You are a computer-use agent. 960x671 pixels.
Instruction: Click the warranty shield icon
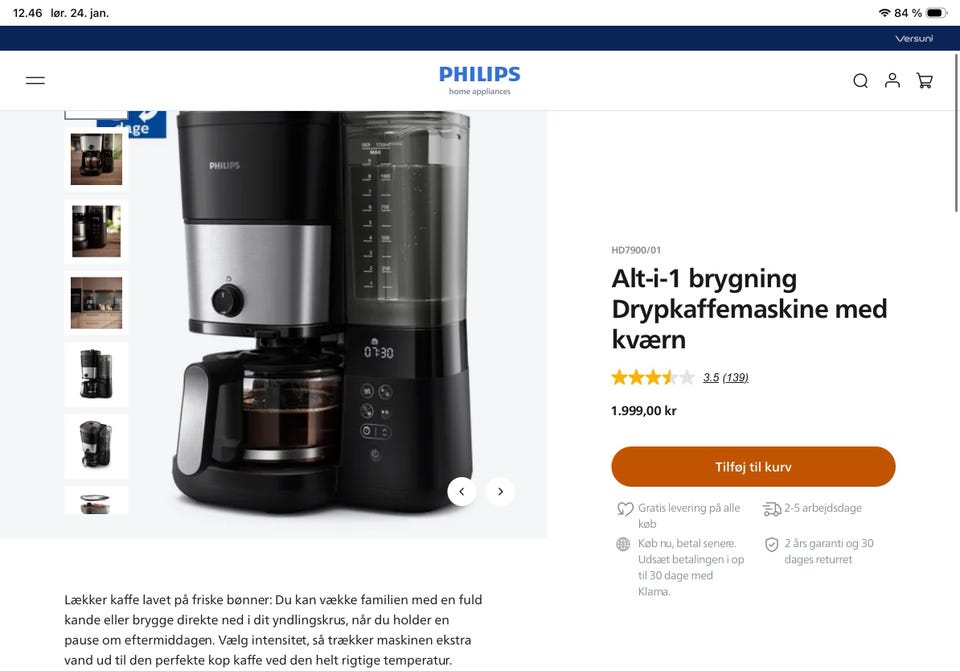[771, 544]
